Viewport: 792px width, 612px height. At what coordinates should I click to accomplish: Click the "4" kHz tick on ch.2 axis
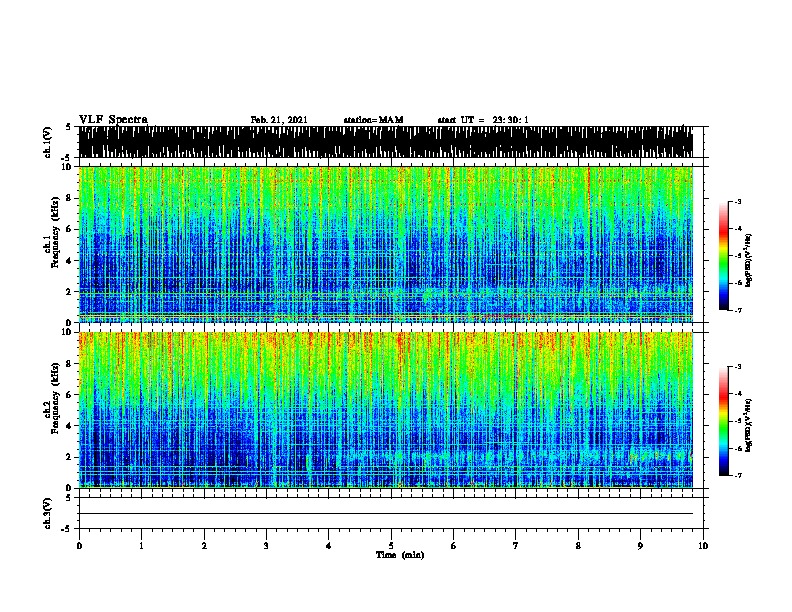pos(69,426)
